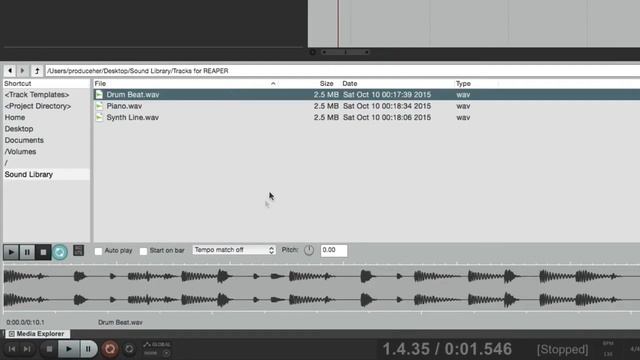The image size is (640, 360).
Task: Open preview volume mixer icon
Action: pyautogui.click(x=78, y=250)
